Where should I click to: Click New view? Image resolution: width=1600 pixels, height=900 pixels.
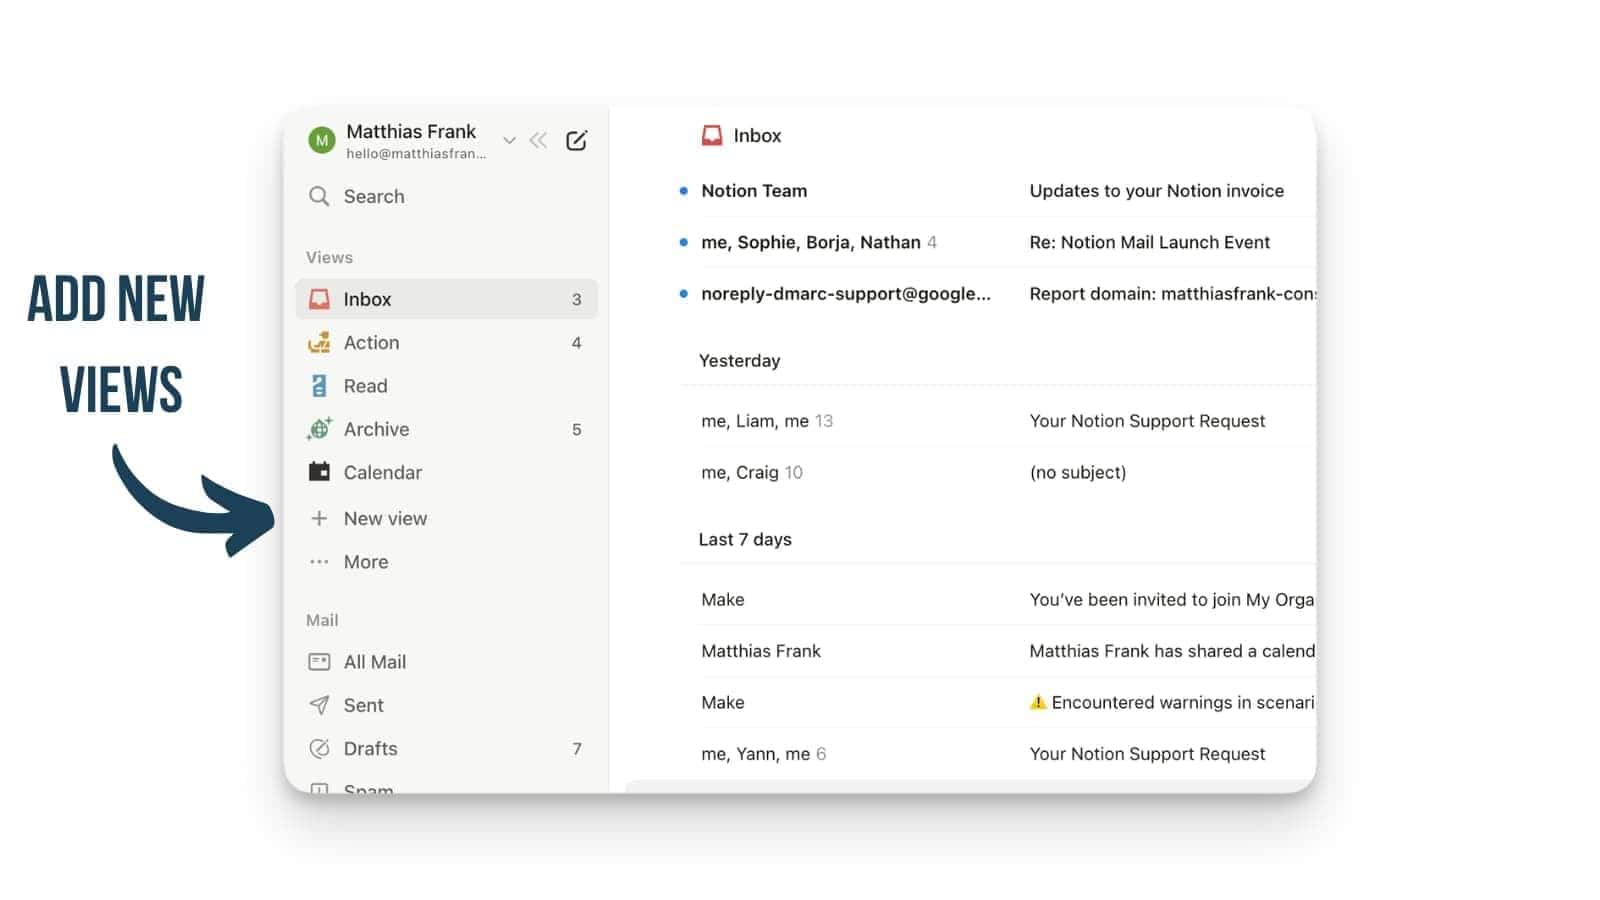pyautogui.click(x=386, y=518)
